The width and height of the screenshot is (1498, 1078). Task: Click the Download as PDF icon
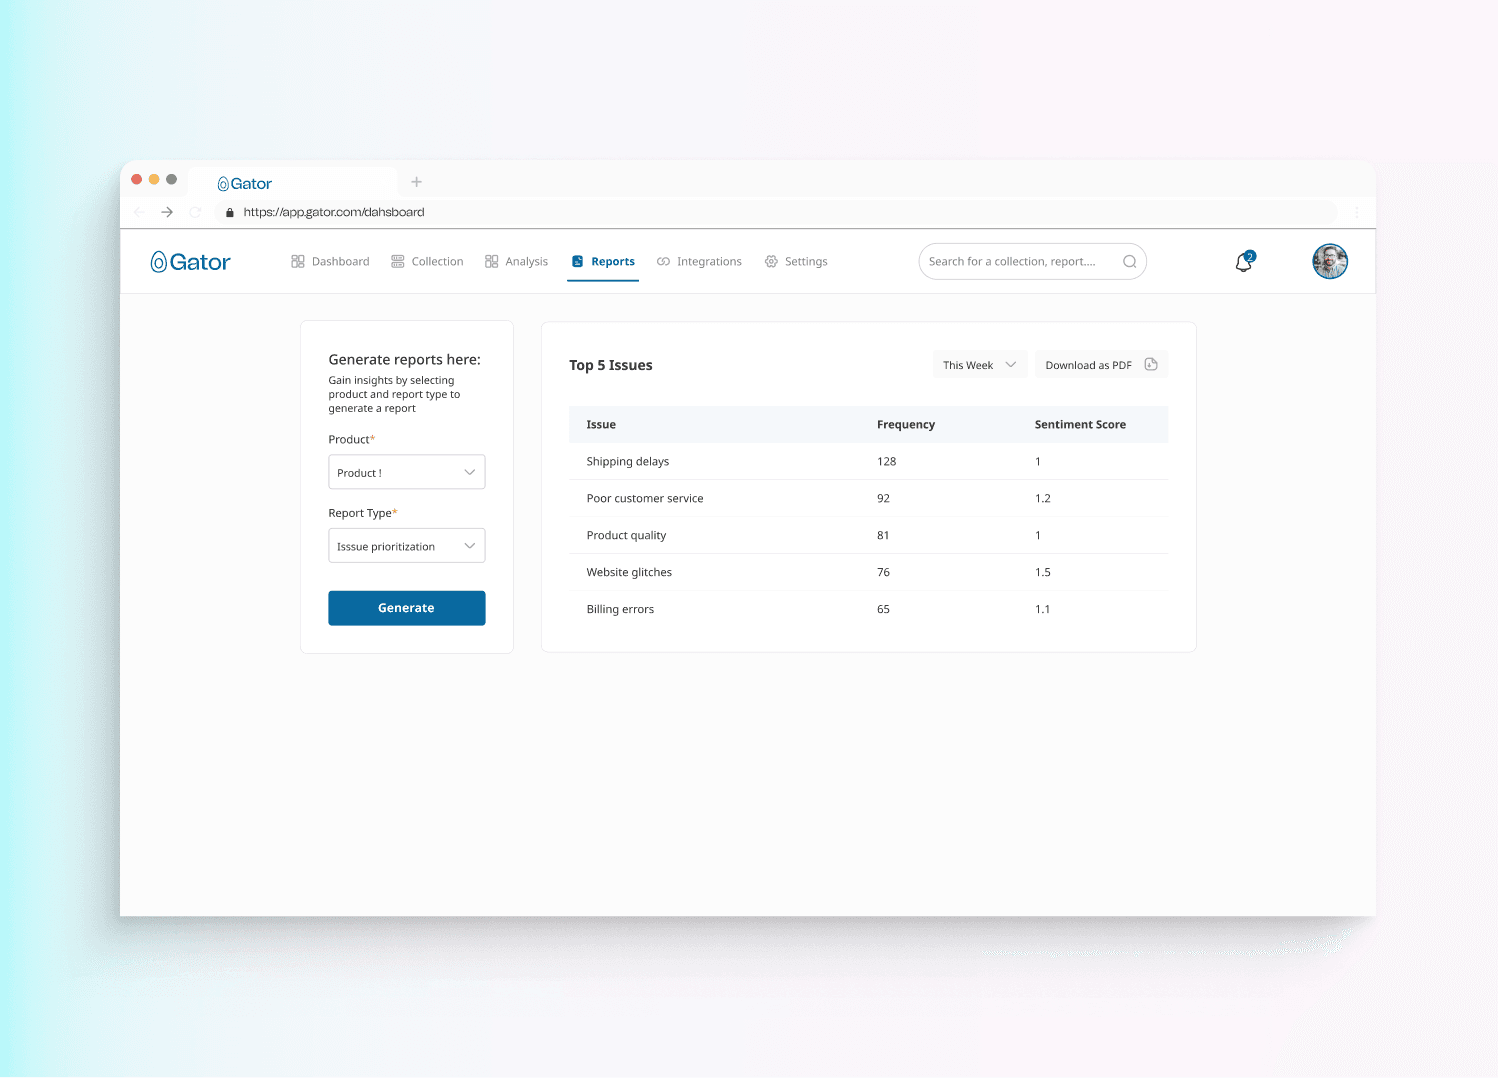tap(1151, 365)
